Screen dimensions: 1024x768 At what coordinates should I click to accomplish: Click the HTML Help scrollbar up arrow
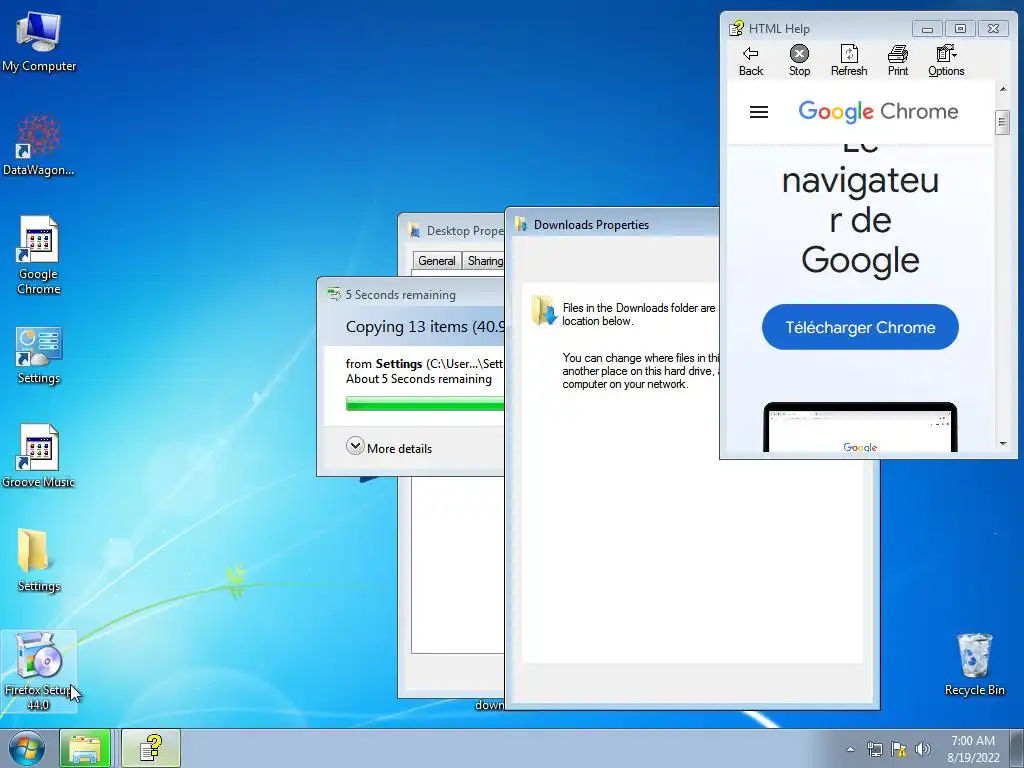pos(1002,88)
